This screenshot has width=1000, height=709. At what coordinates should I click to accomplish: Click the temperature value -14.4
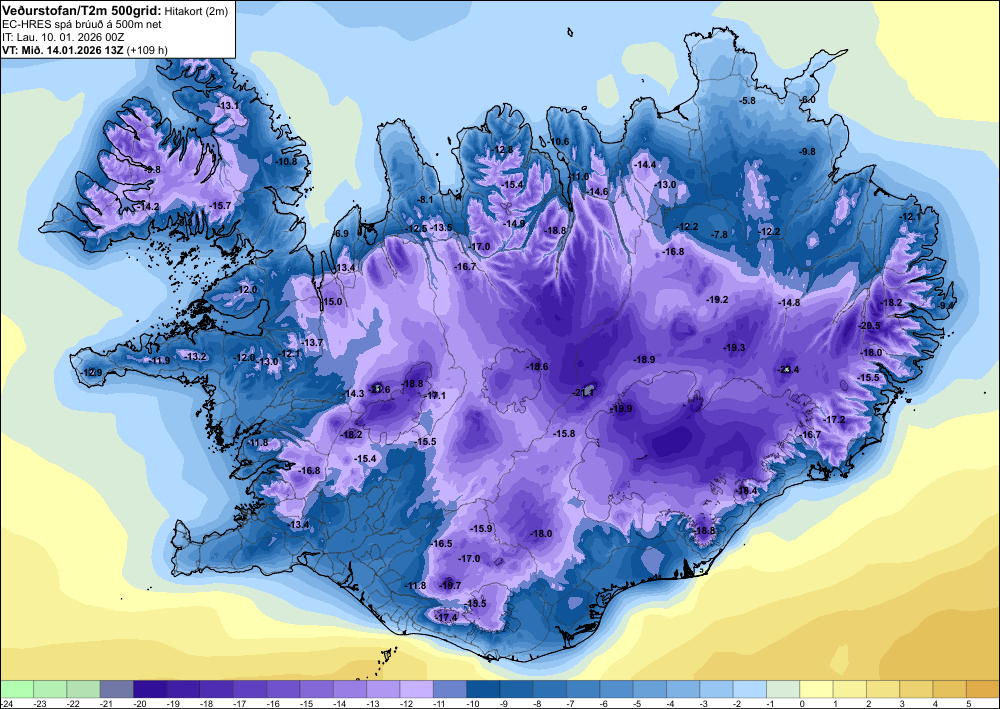point(645,164)
